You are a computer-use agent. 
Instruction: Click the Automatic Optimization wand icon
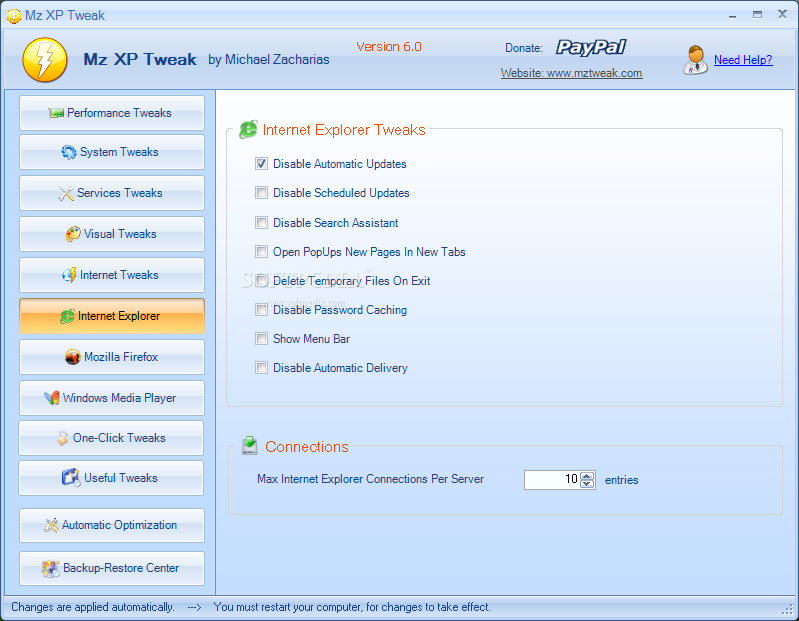51,525
